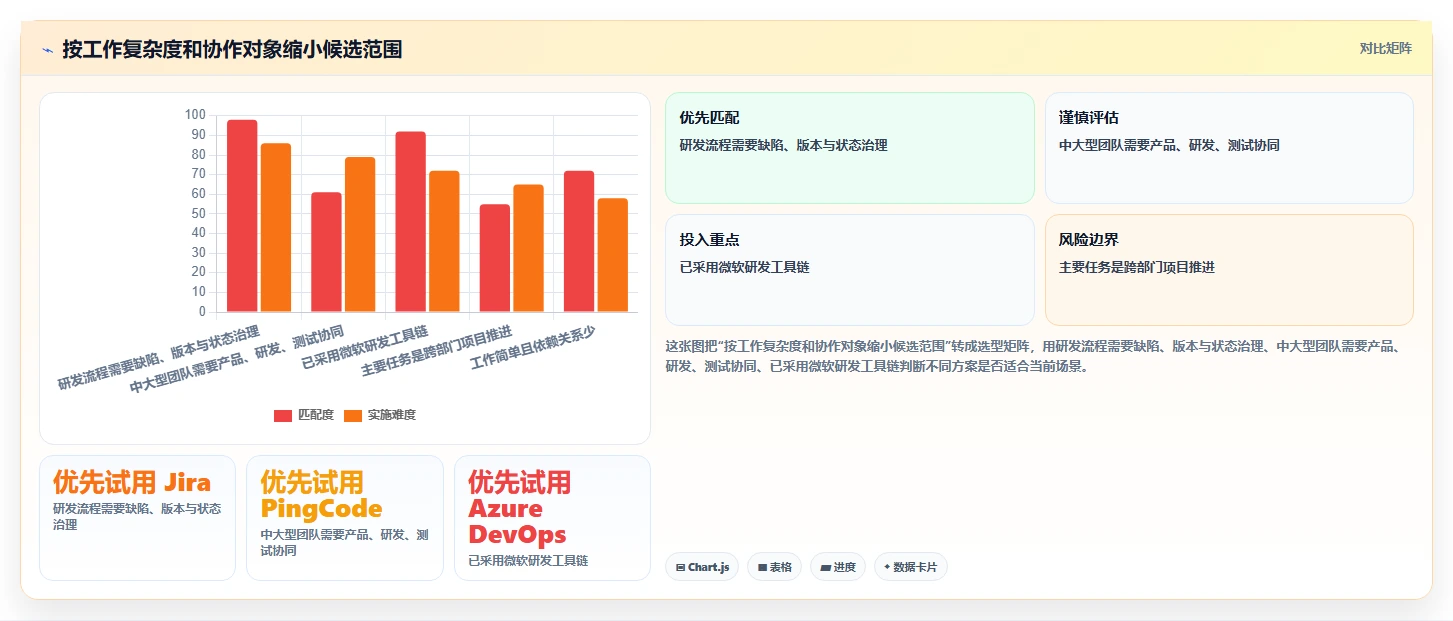The height and width of the screenshot is (621, 1453).
Task: Click the 表格 tag
Action: pos(774,567)
